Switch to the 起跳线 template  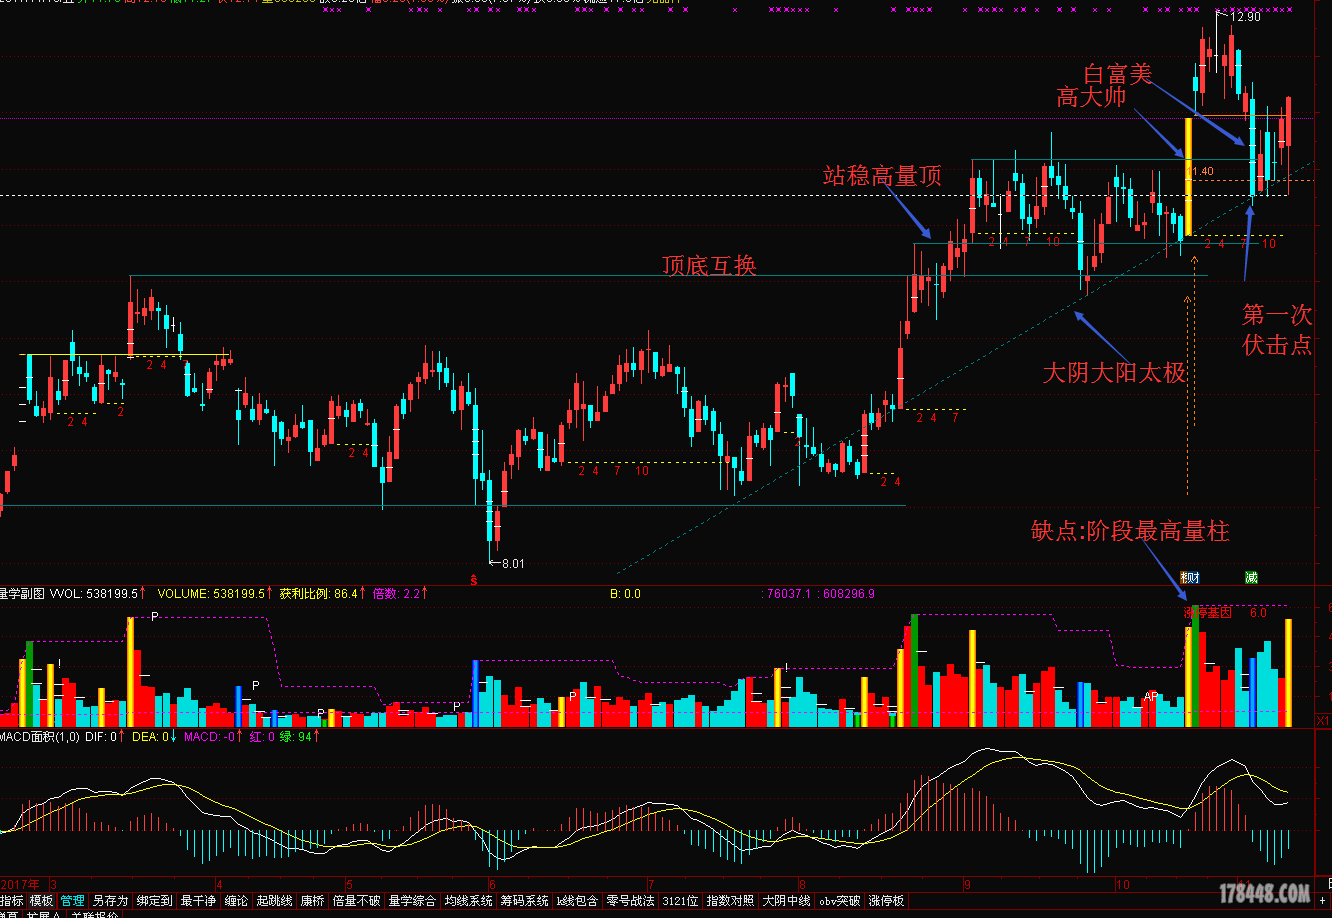[x=274, y=900]
